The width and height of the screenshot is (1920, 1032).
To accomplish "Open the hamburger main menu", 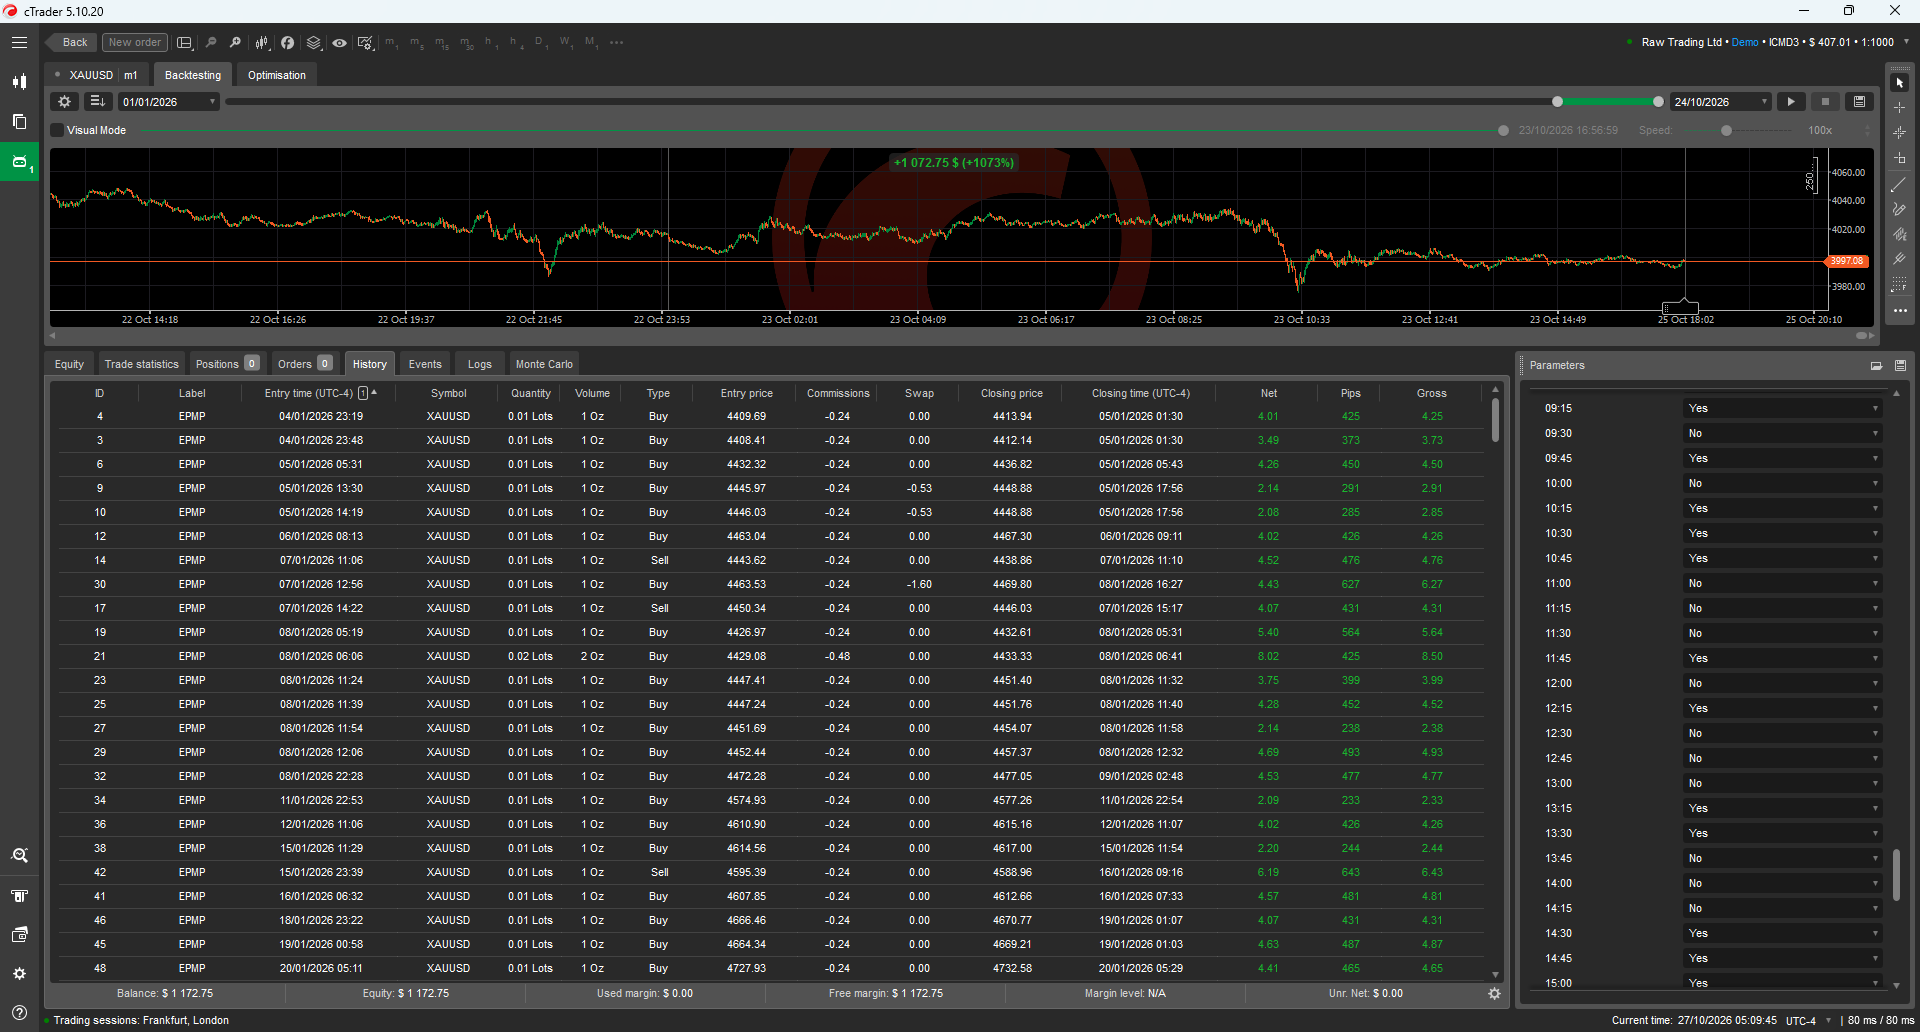I will [19, 43].
